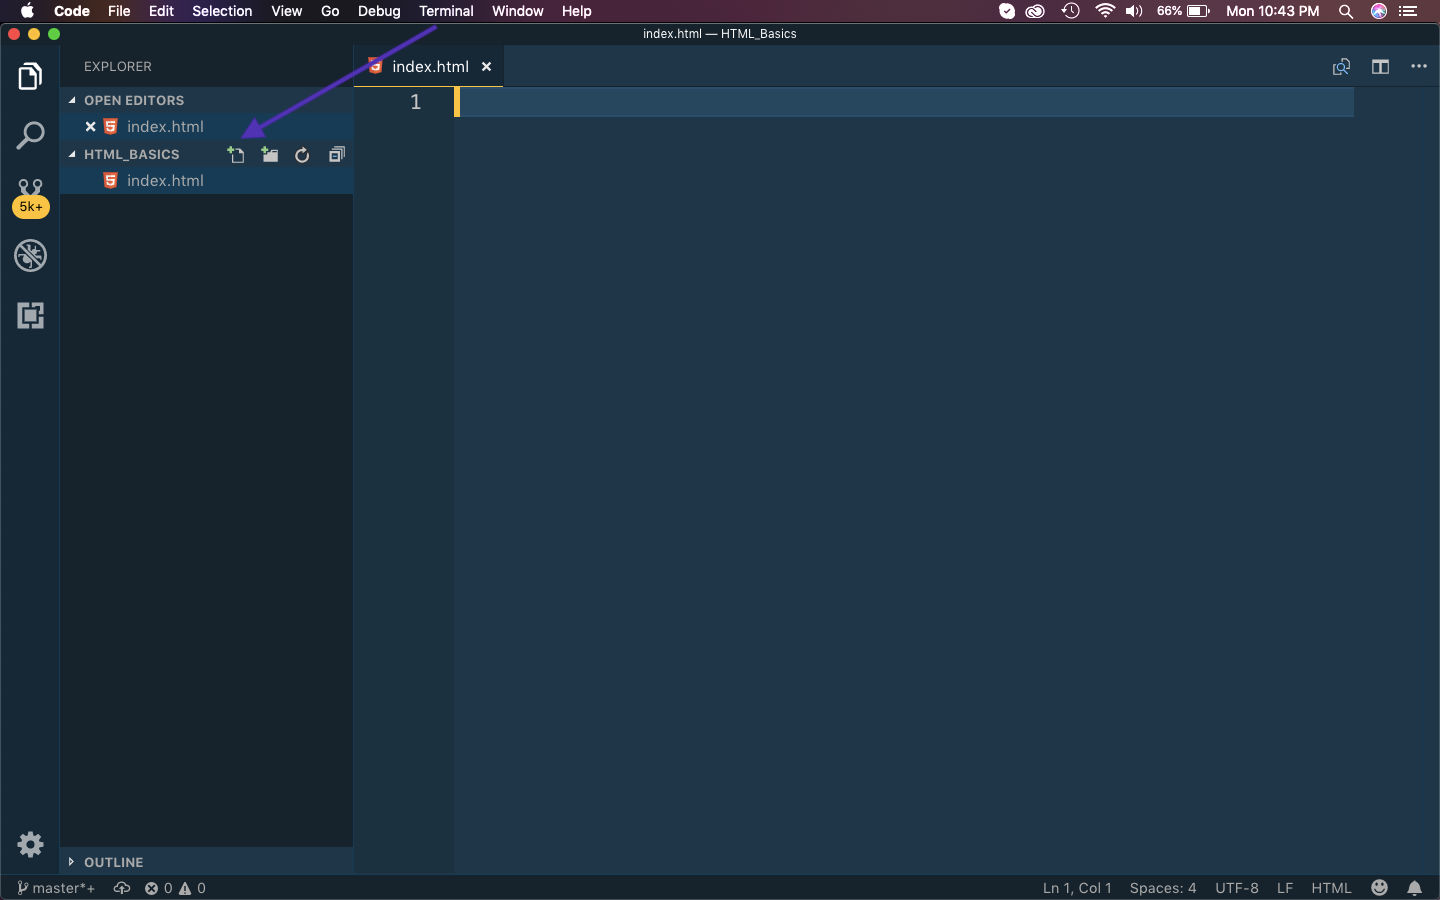
Task: Click the volume icon in menu bar
Action: point(1134,11)
